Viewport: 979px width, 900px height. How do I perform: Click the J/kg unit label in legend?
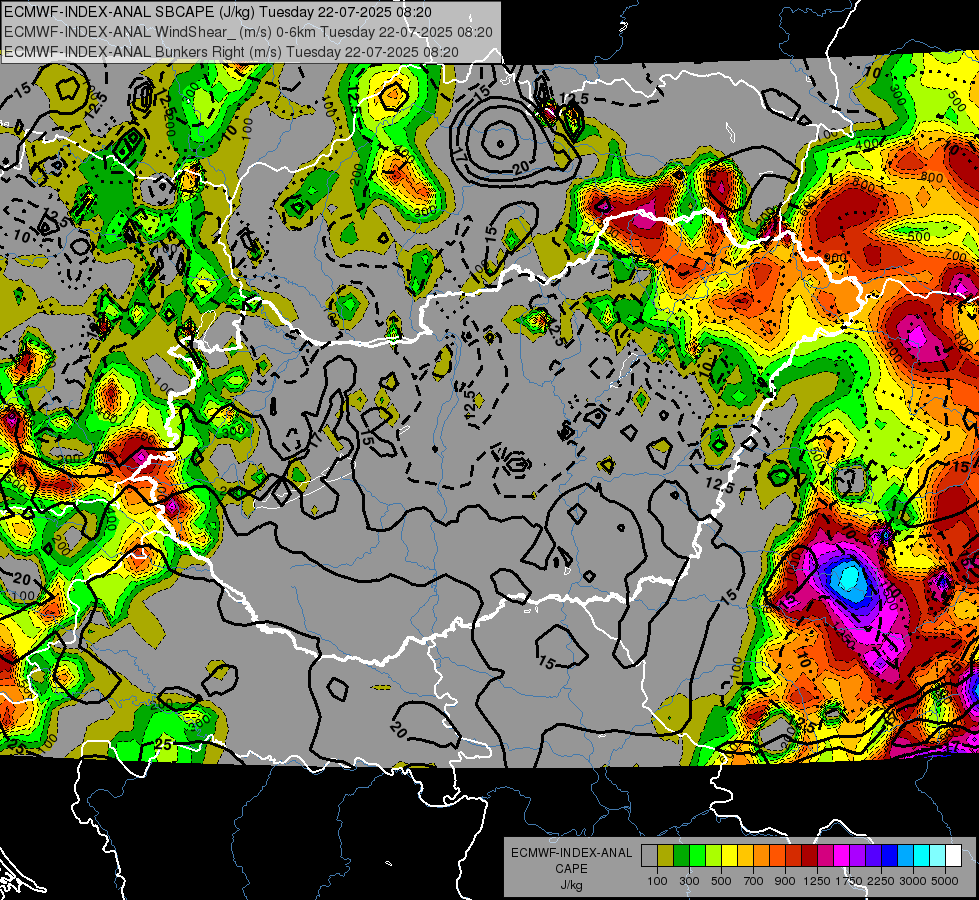click(x=571, y=885)
